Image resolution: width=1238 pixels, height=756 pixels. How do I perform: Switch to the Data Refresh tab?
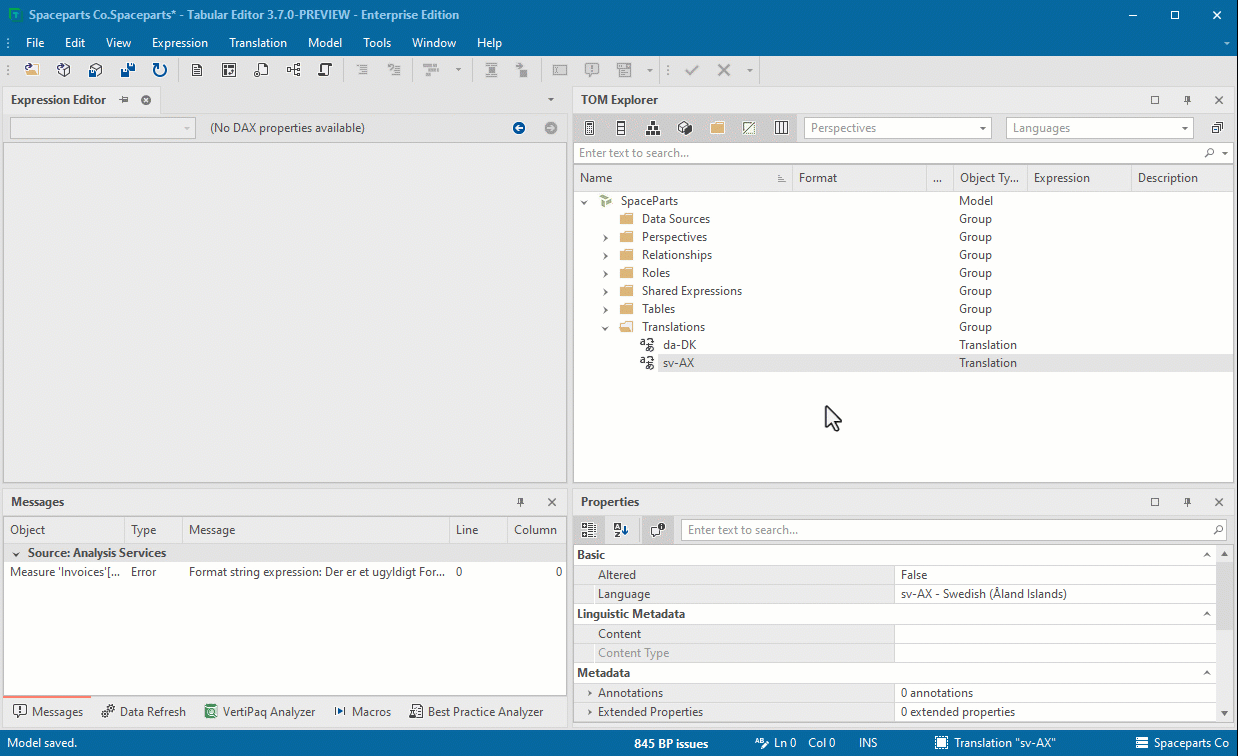click(x=143, y=711)
